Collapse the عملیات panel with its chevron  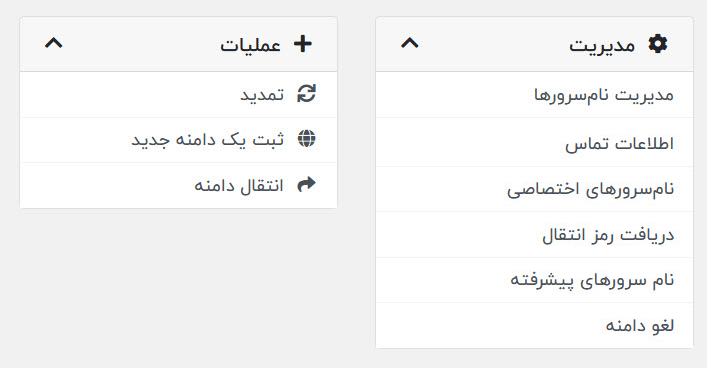(x=54, y=43)
